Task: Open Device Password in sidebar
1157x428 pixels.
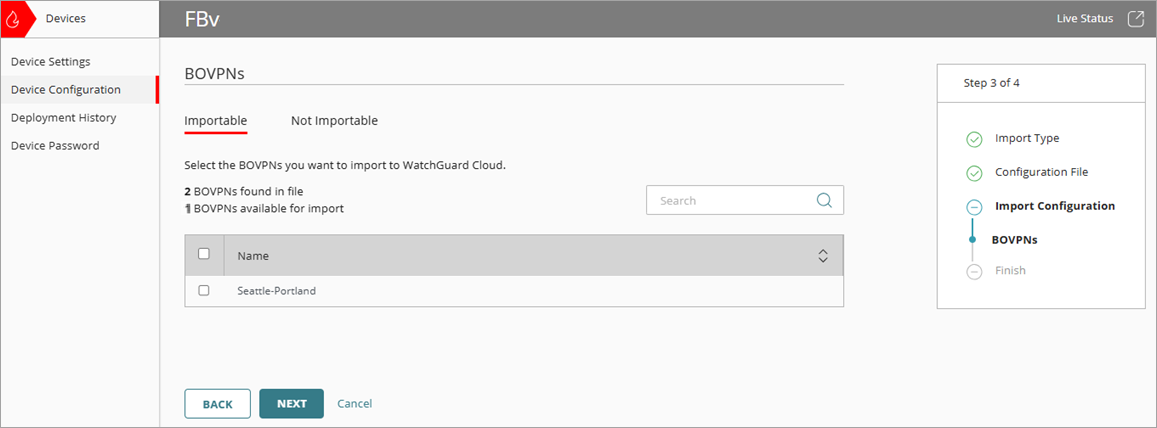Action: tap(55, 145)
